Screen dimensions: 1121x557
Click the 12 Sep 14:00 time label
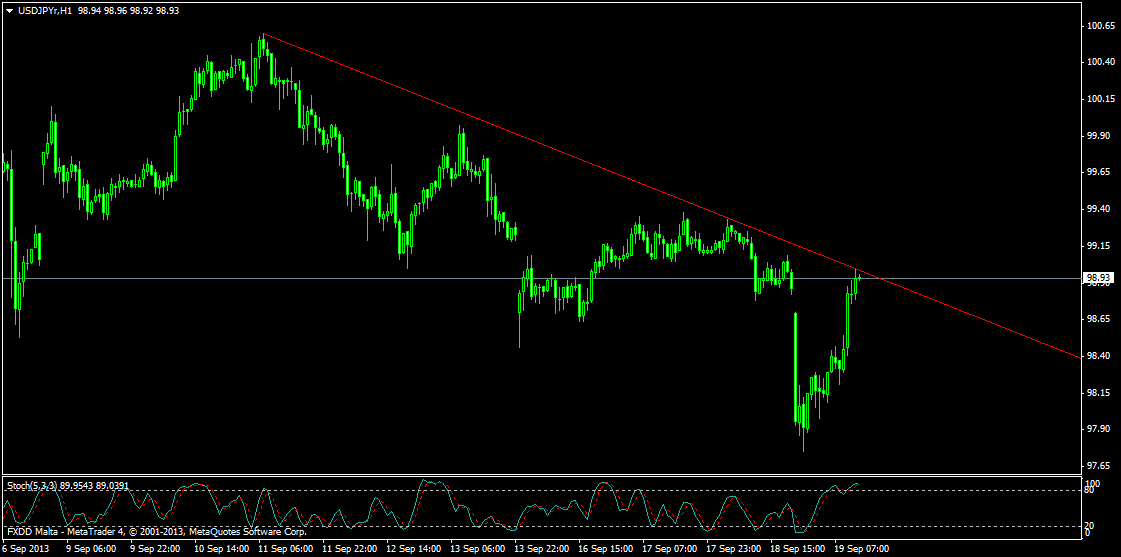[413, 549]
